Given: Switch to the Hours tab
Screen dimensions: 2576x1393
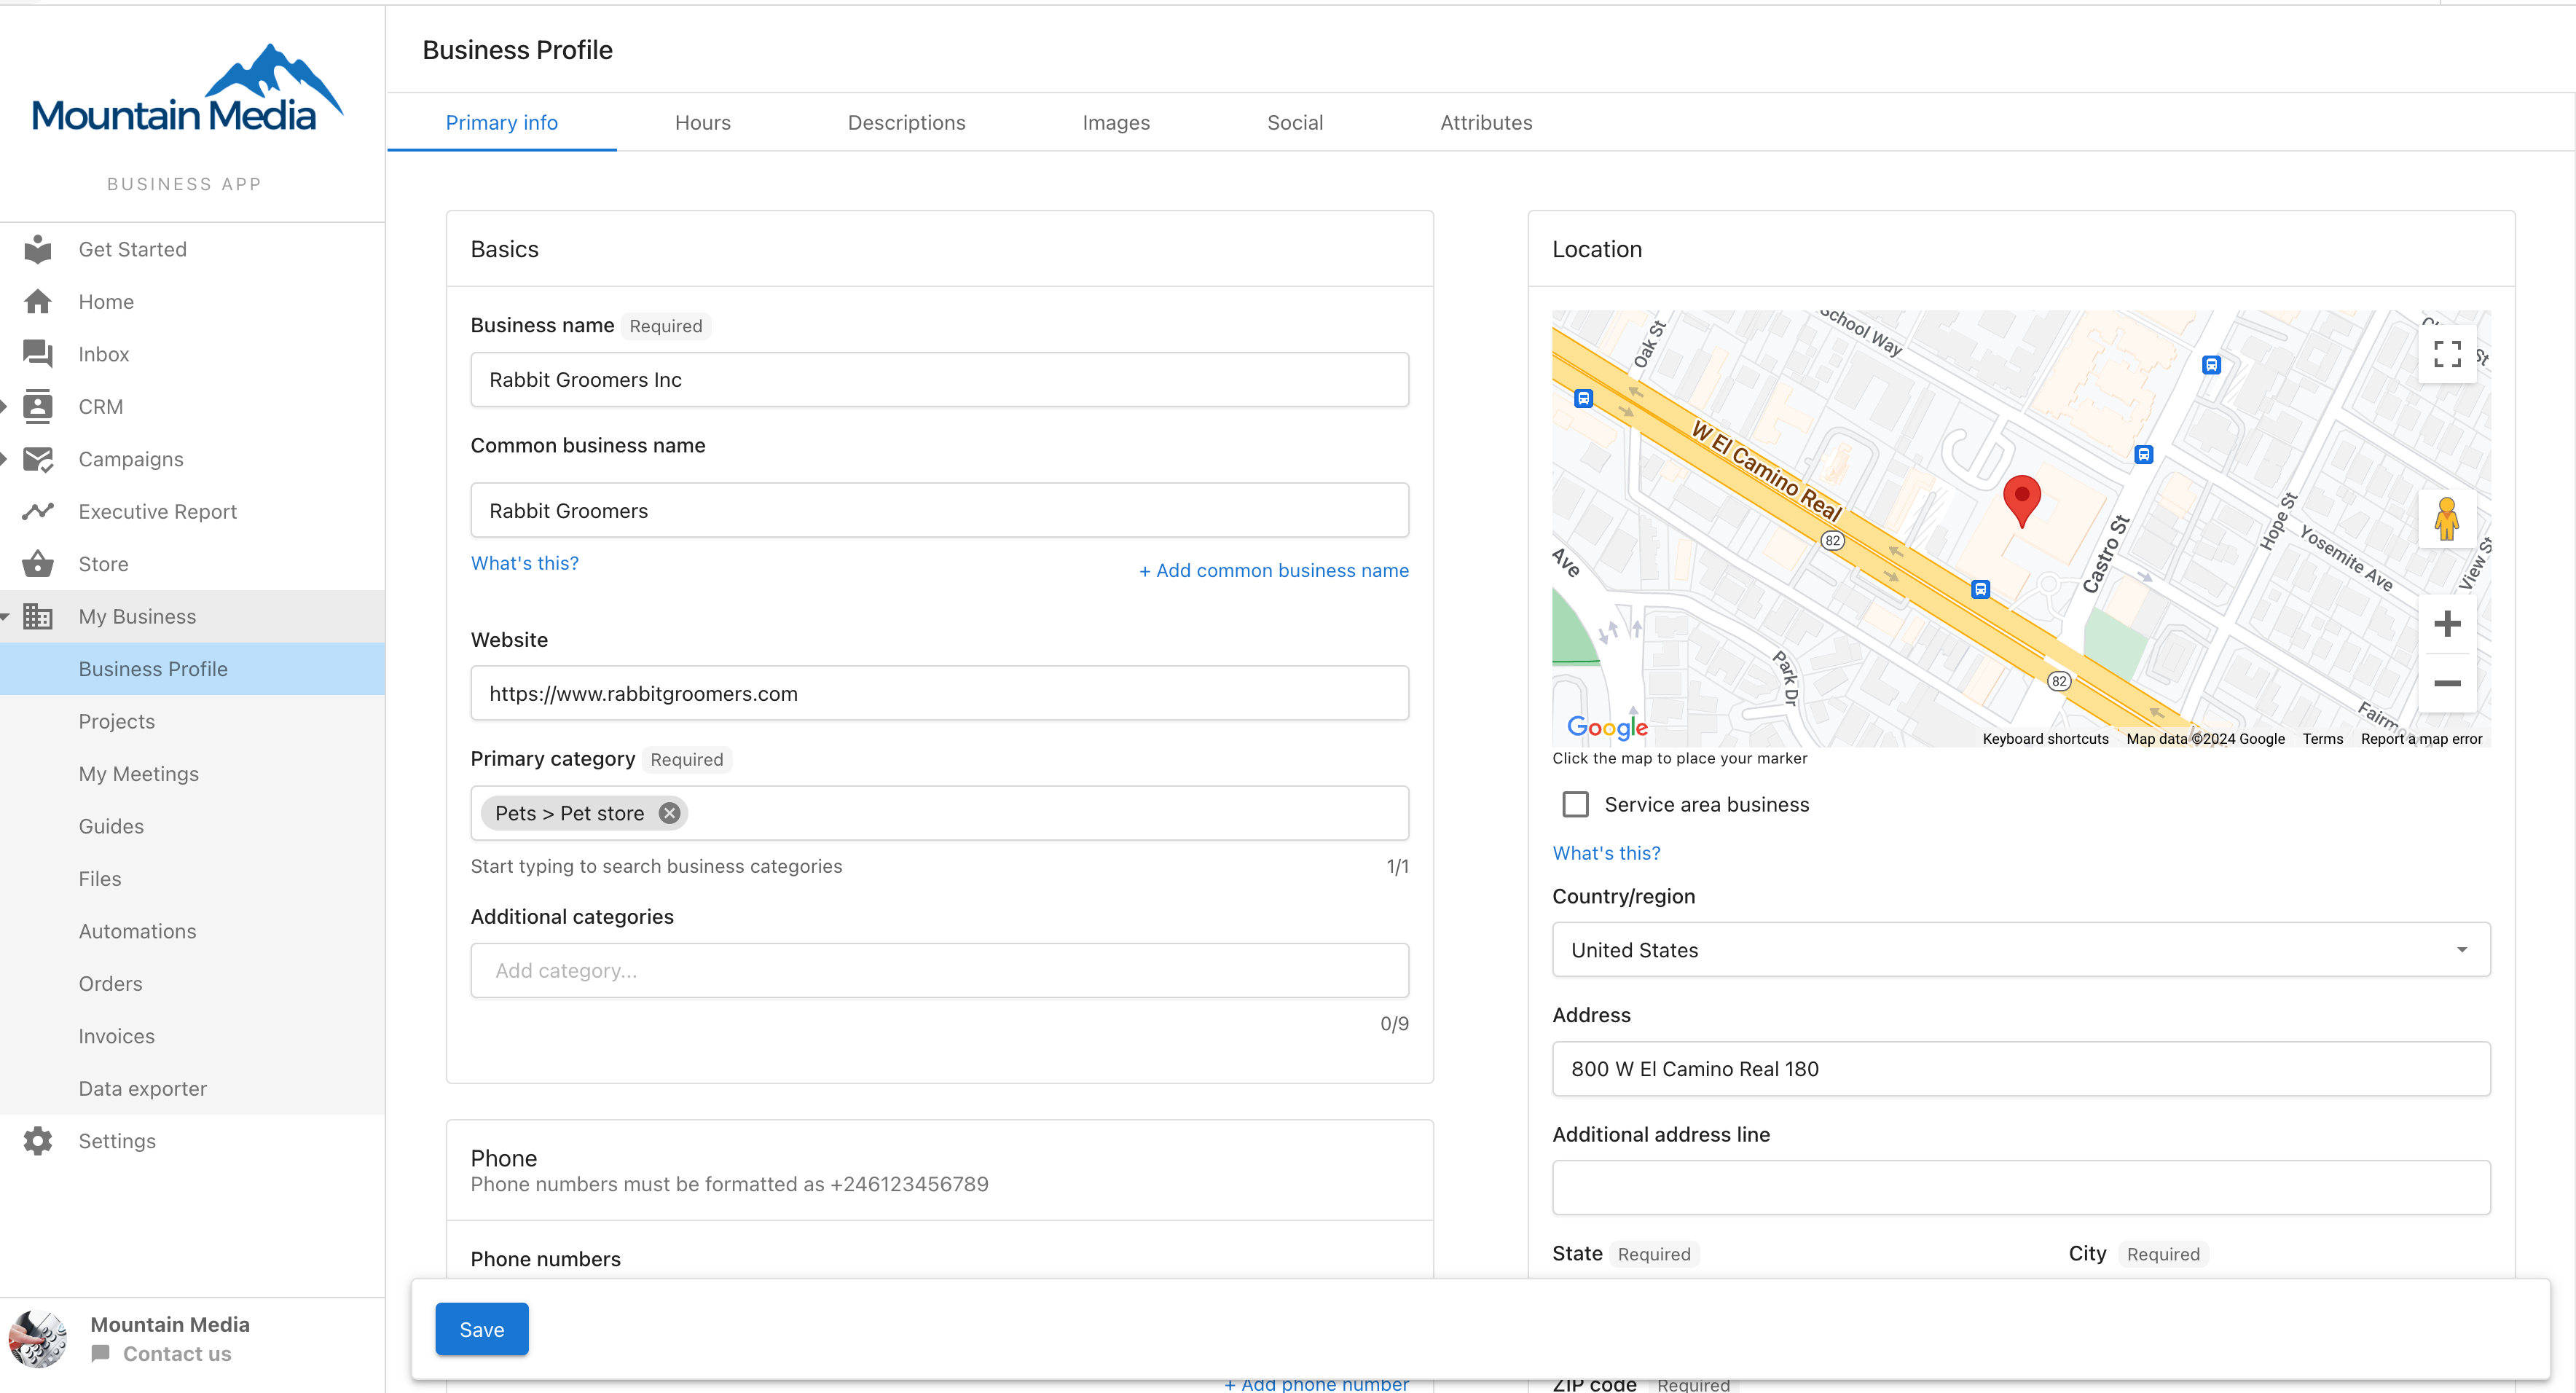Looking at the screenshot, I should pos(703,123).
